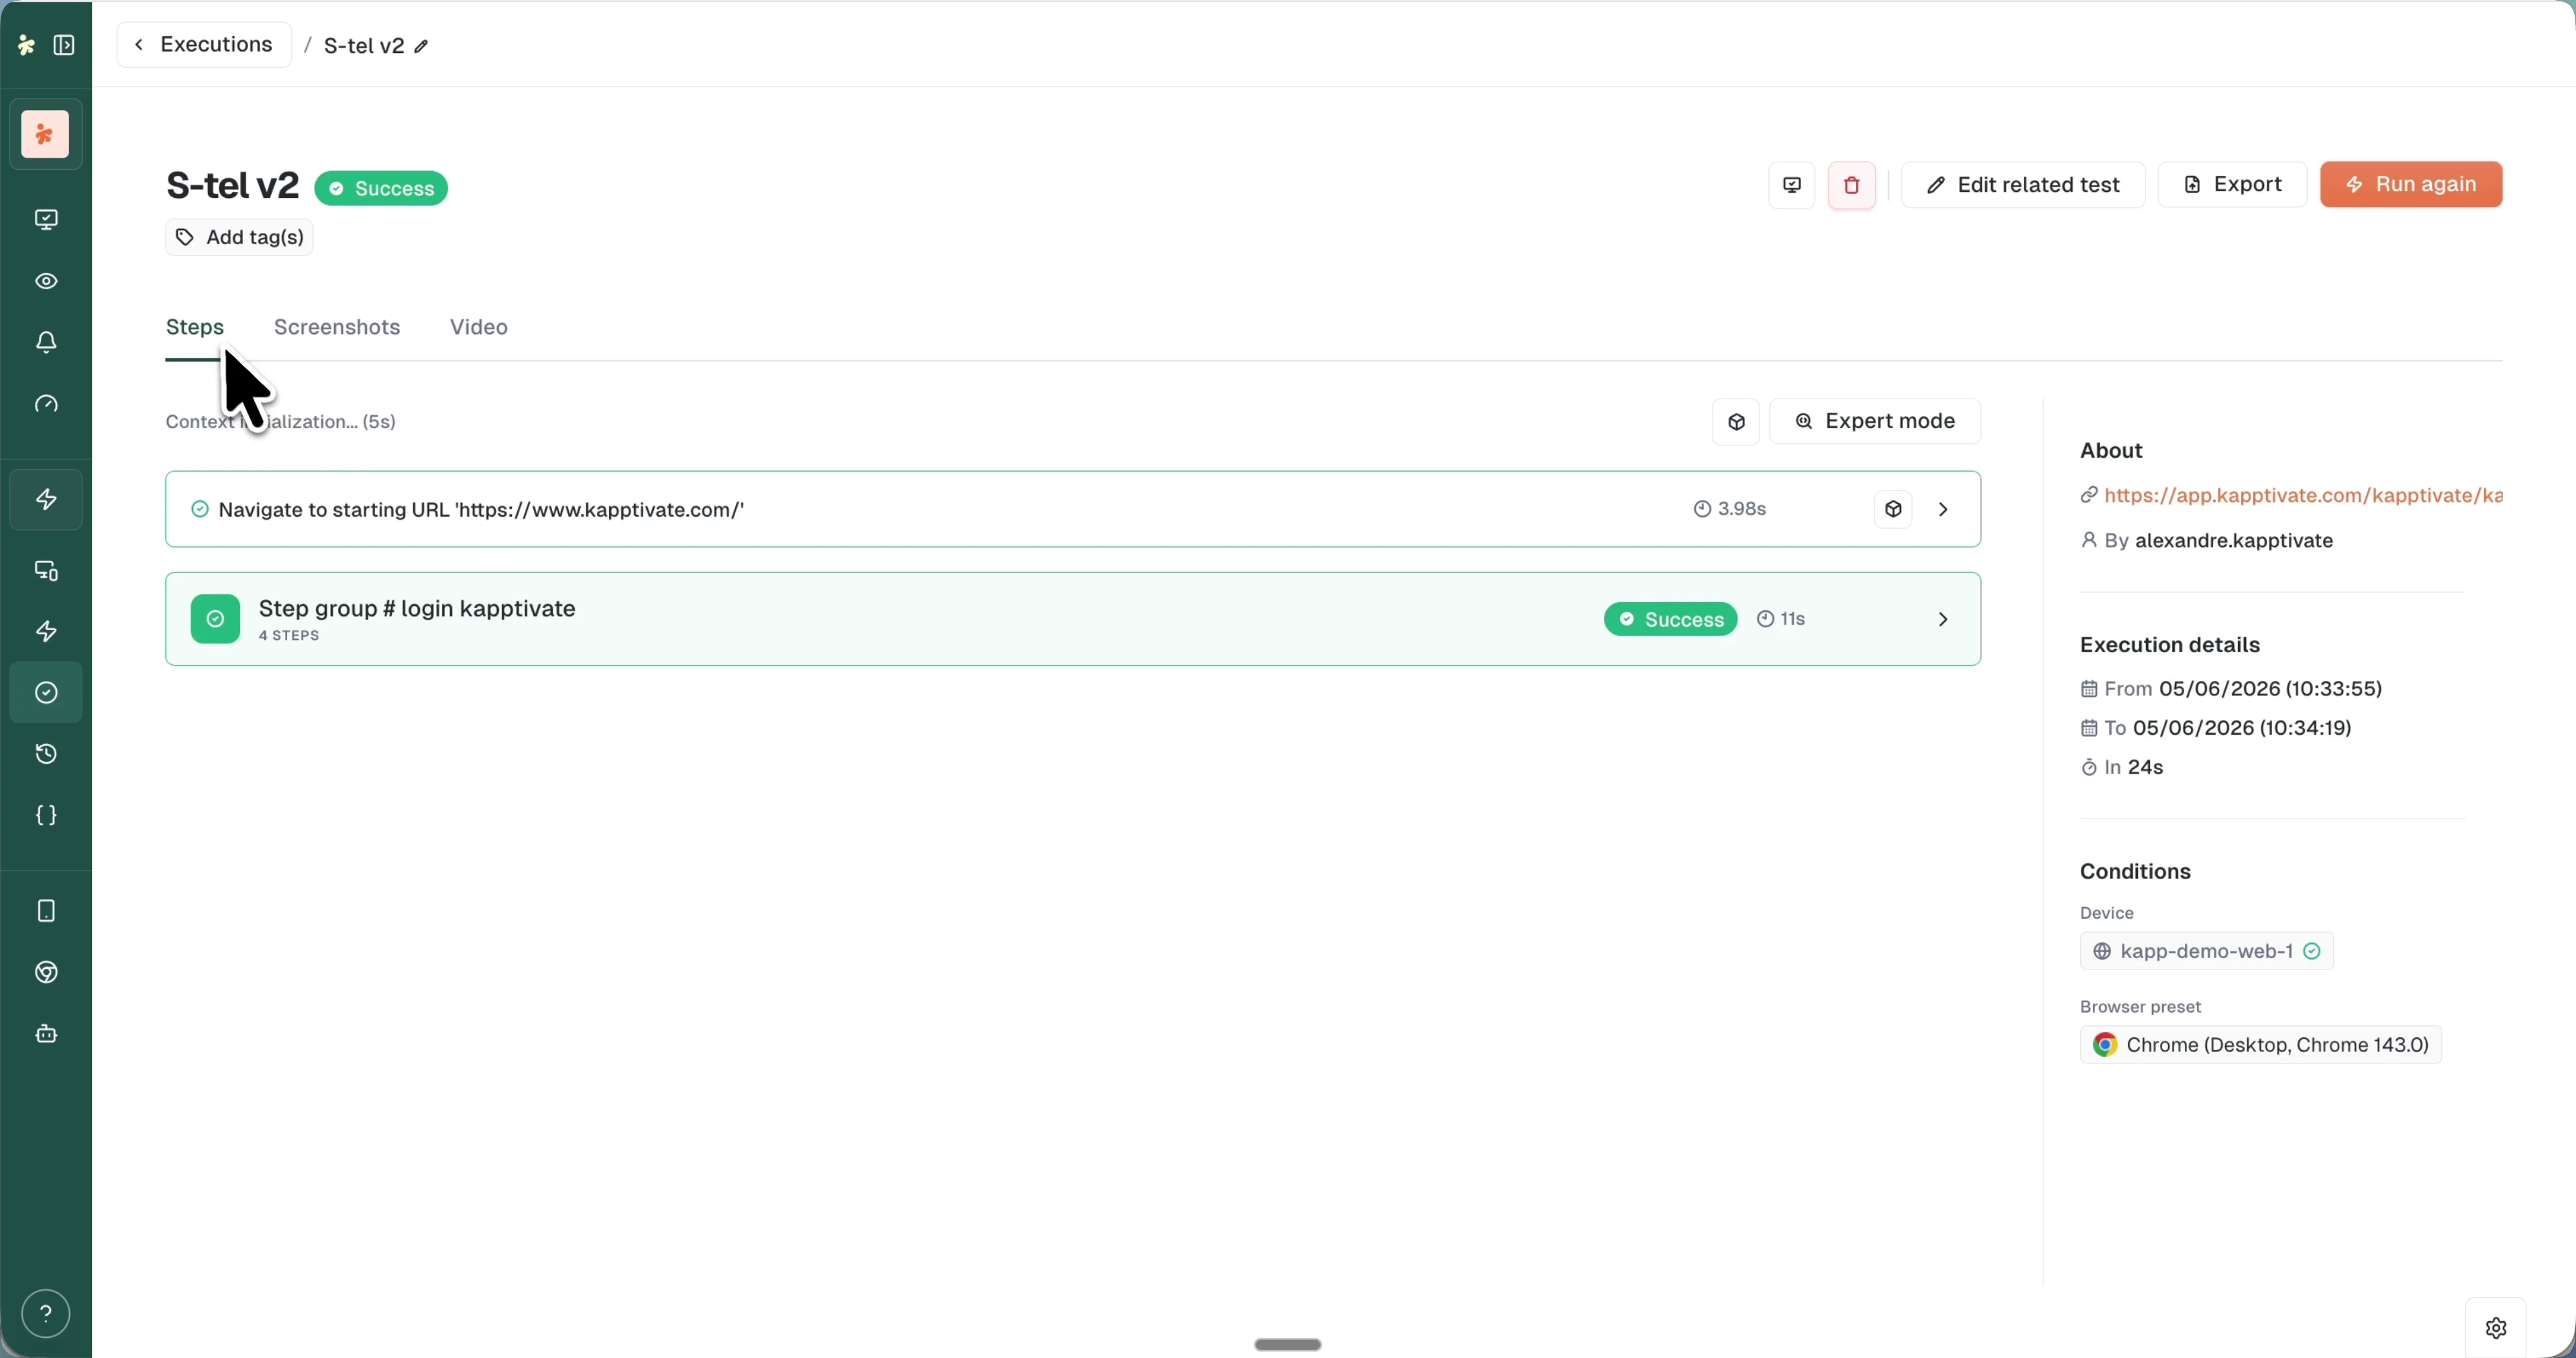Click the Chrome (Desktop, Chrome 143.0) preset chip
Screen dimensions: 2576x1358
tap(2261, 1045)
